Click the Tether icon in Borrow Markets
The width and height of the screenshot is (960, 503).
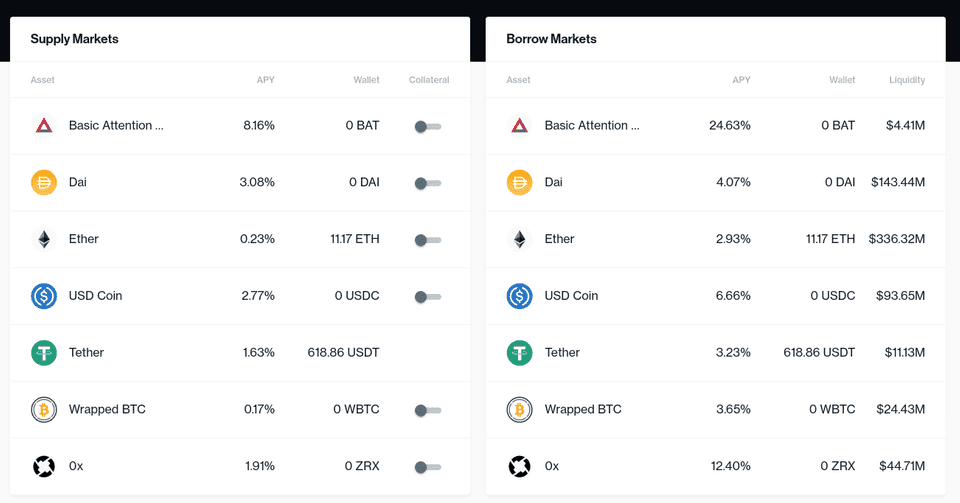click(x=519, y=353)
